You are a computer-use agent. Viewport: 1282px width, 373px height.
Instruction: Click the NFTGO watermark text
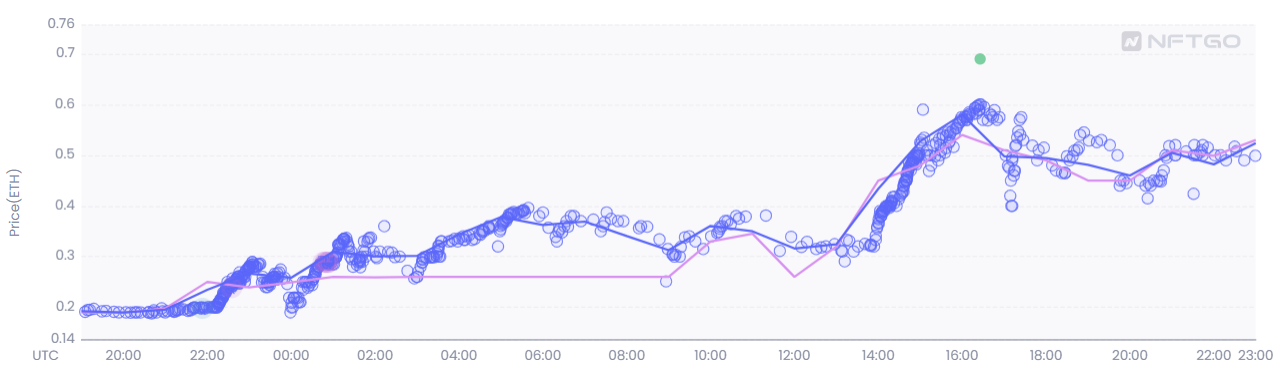click(x=1194, y=41)
